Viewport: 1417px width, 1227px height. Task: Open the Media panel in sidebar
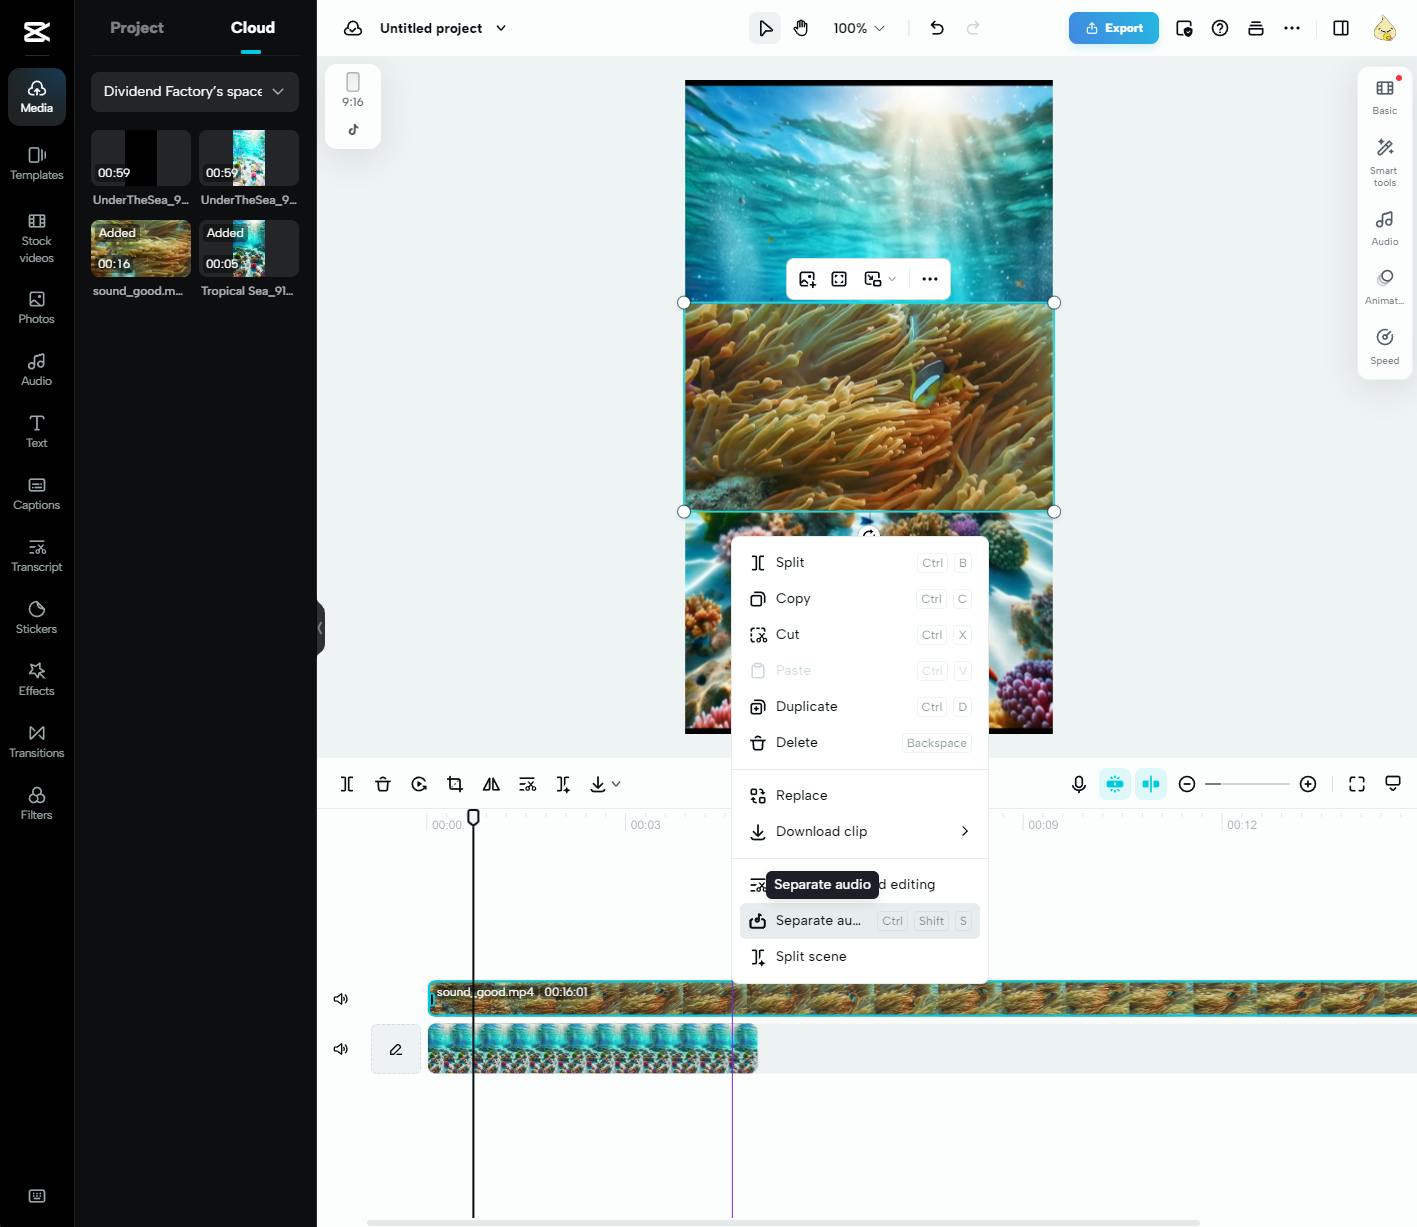pyautogui.click(x=37, y=97)
